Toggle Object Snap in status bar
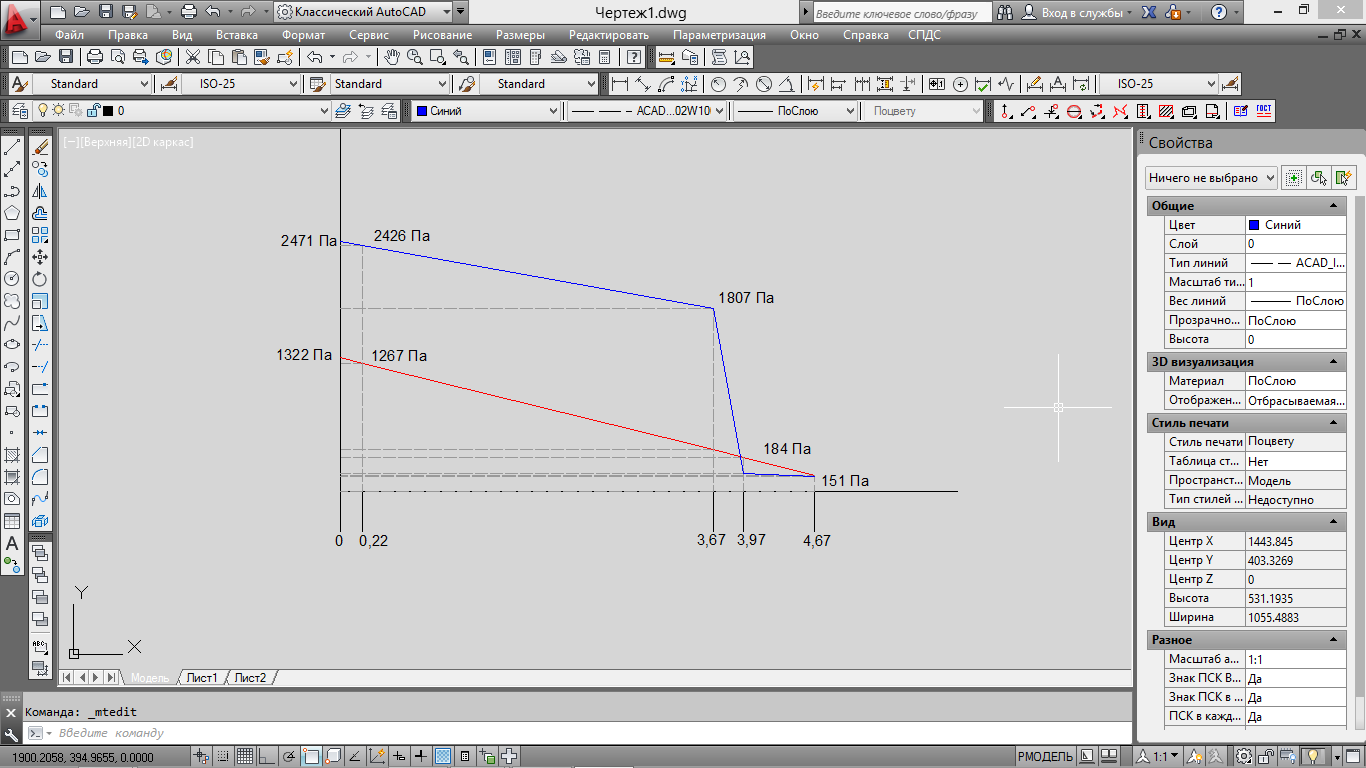 (311, 756)
